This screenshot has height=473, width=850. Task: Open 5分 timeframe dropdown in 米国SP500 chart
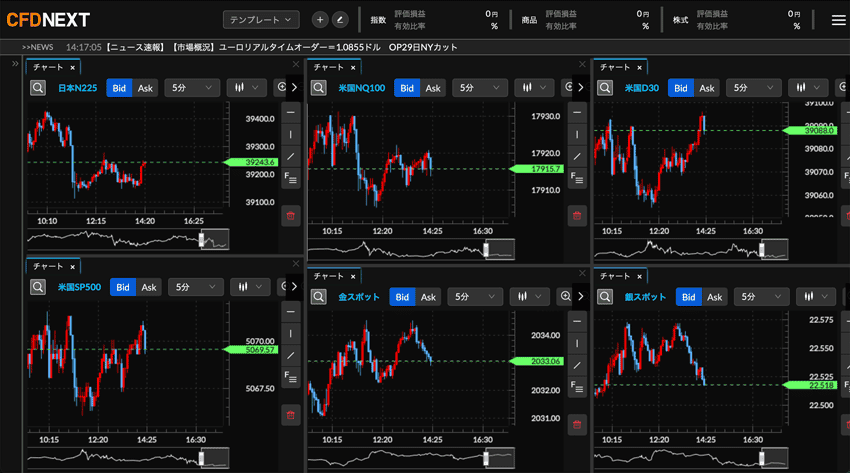click(196, 287)
